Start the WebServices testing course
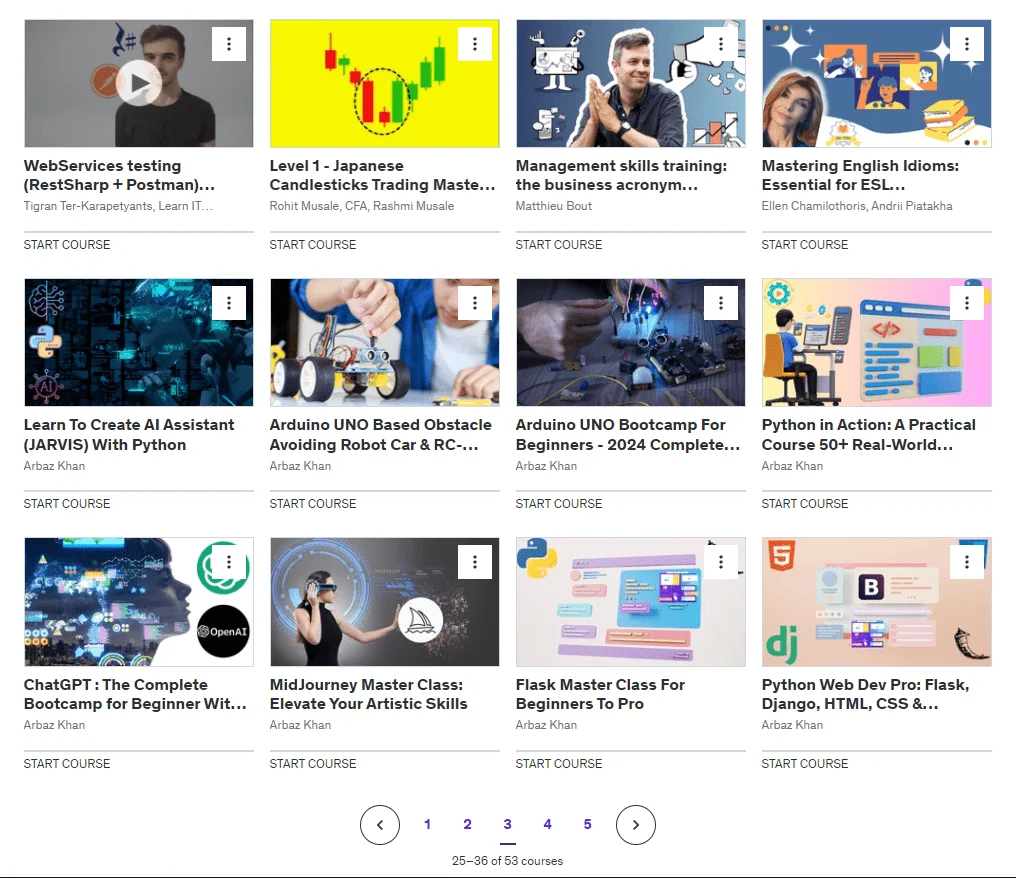This screenshot has width=1016, height=878. [67, 244]
